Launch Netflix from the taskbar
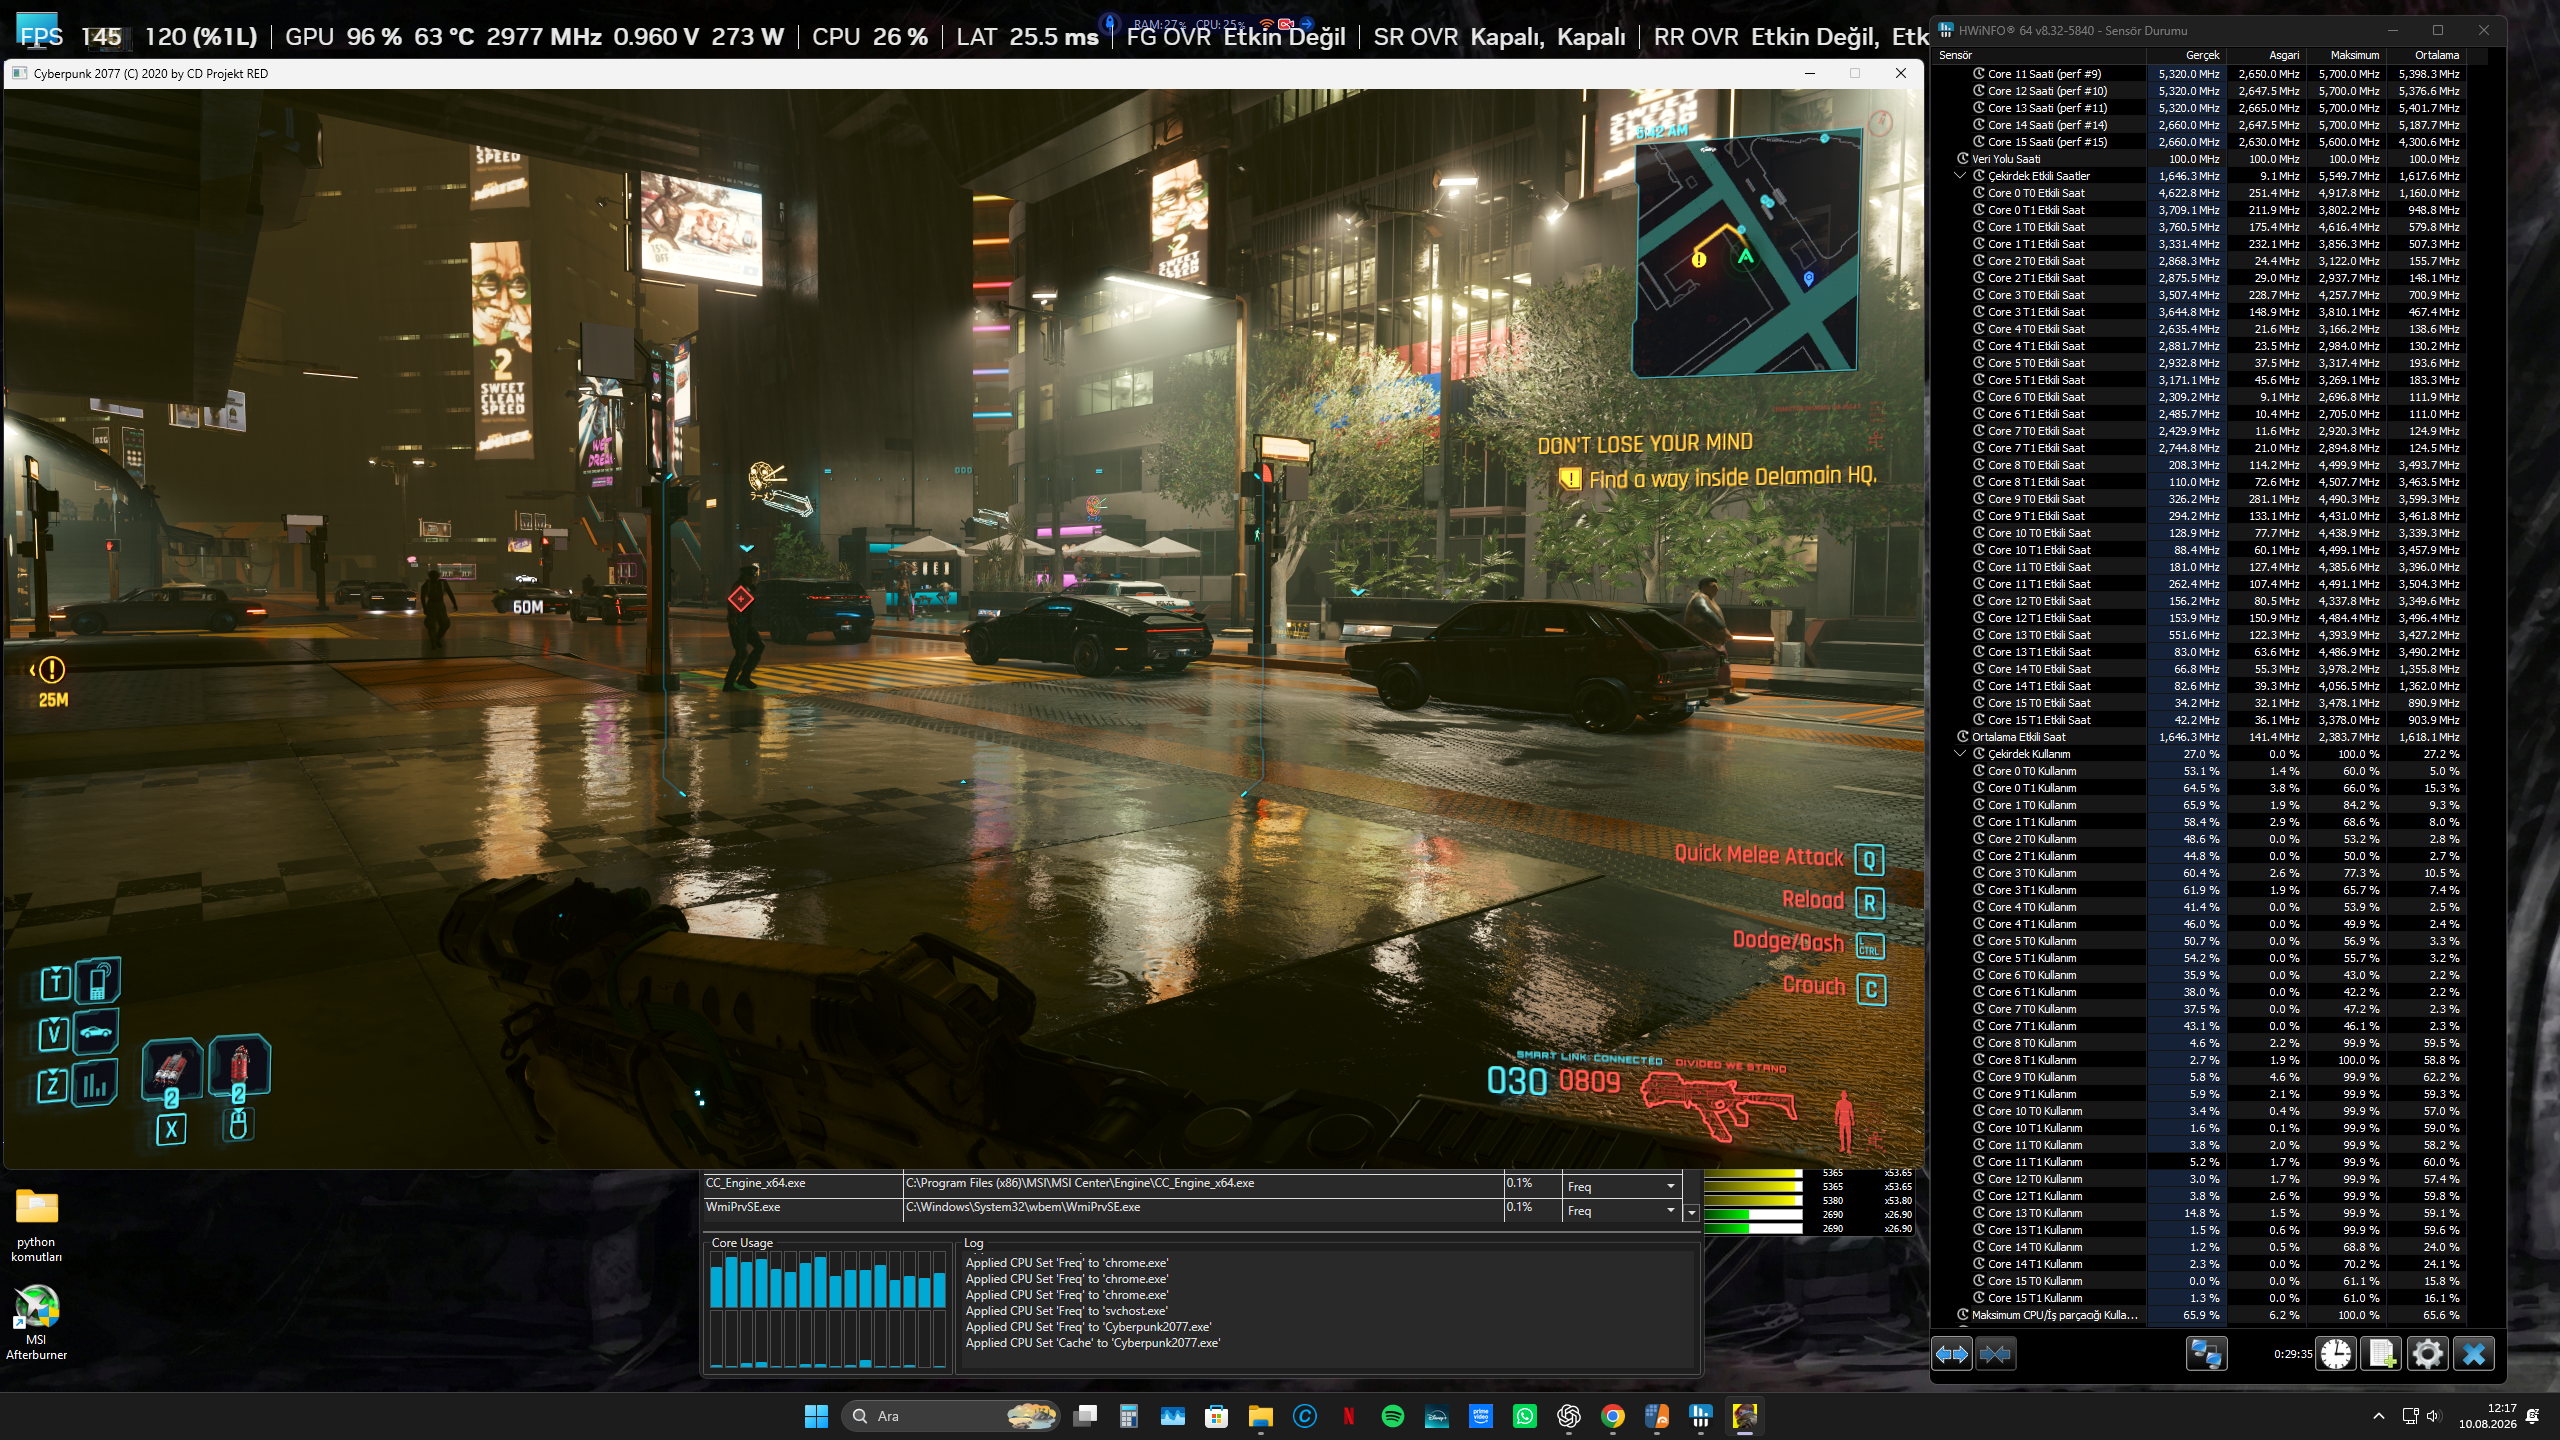 1349,1416
